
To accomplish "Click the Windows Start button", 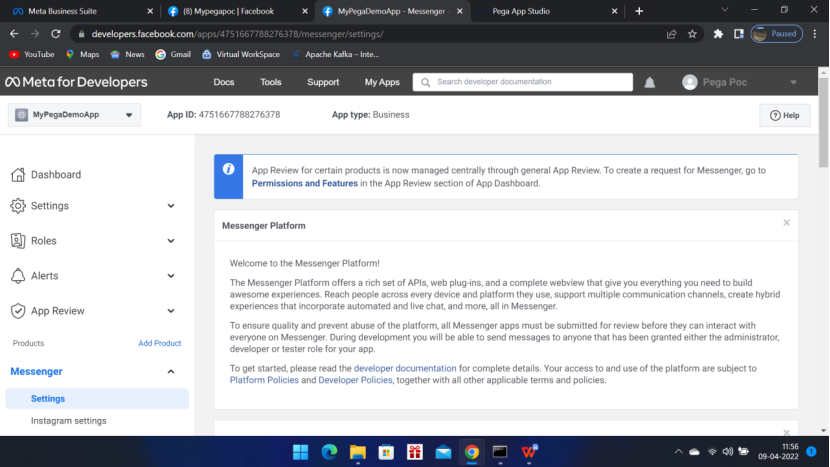I will [301, 452].
